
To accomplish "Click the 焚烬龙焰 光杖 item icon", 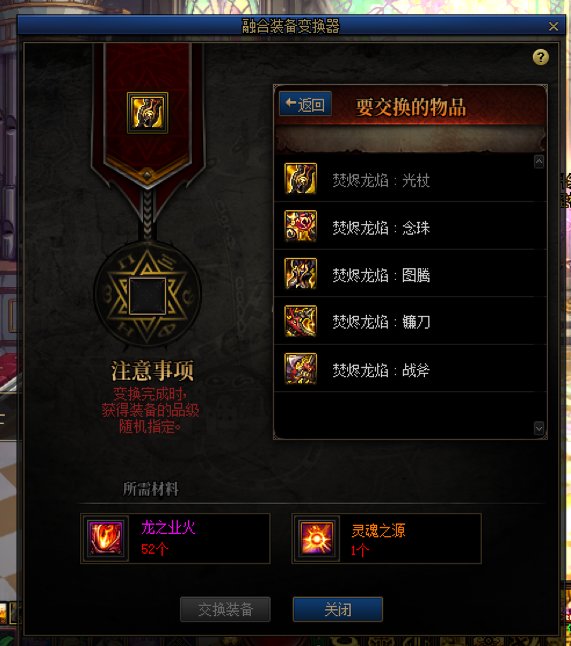I will pos(300,178).
